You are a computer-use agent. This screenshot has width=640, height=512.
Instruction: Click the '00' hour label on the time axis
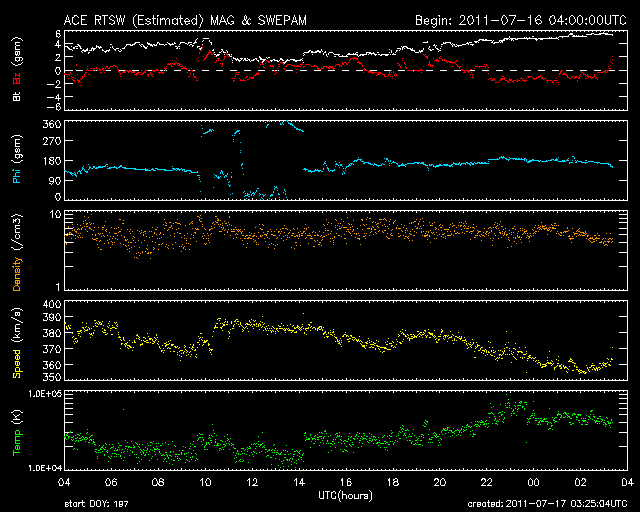pos(533,483)
